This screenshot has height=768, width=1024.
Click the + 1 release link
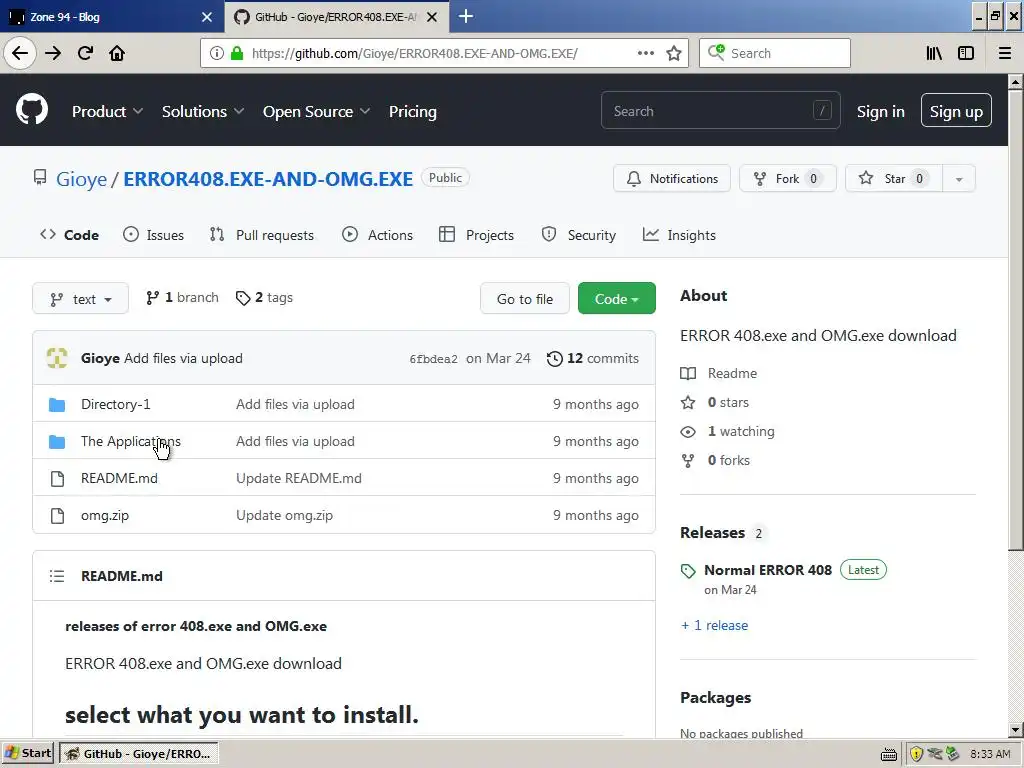(x=714, y=626)
